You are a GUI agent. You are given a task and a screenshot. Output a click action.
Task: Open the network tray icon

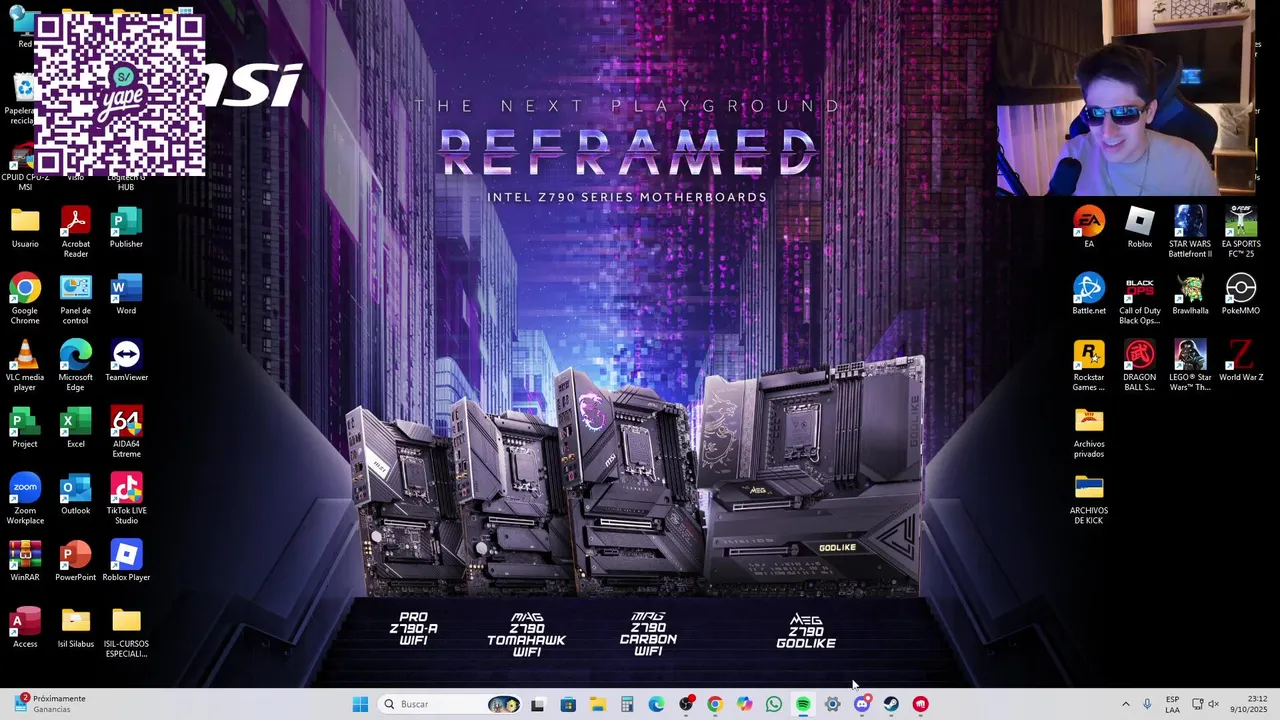[1198, 704]
